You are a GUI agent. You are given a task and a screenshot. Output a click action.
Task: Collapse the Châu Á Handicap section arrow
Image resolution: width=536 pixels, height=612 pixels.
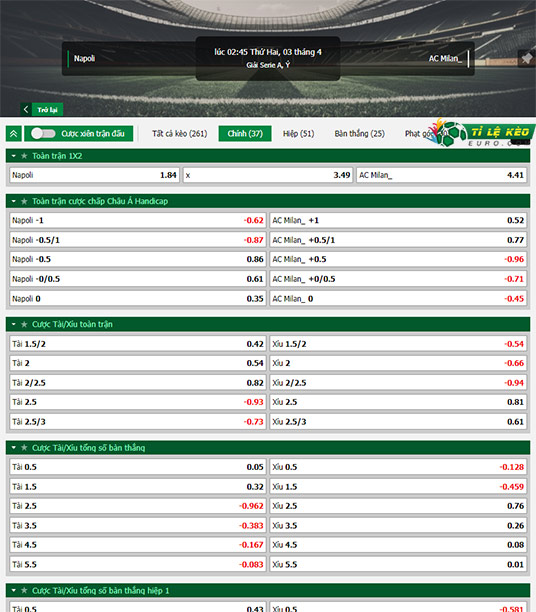click(x=14, y=201)
